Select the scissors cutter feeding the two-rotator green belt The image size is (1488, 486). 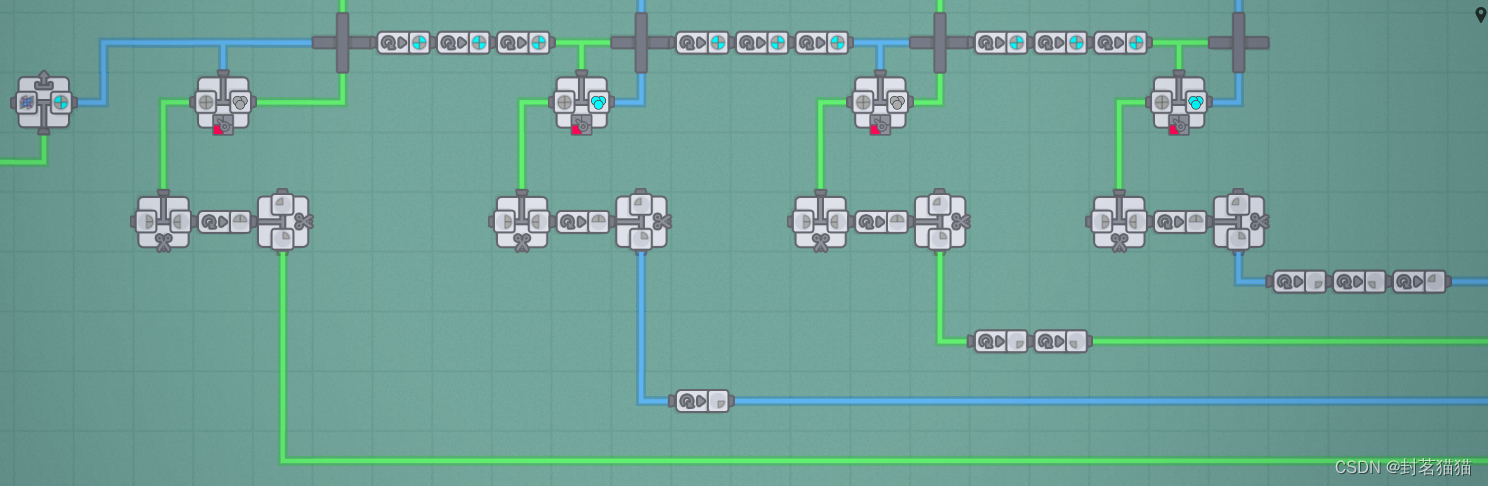(940, 221)
